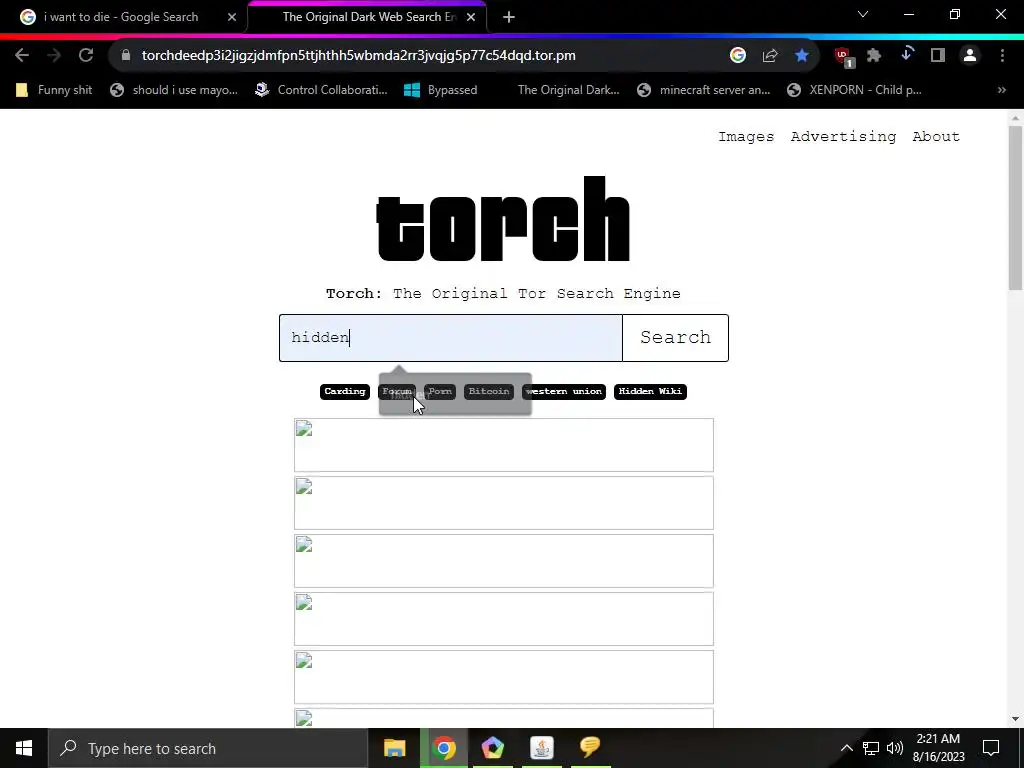Screen dimensions: 1024x768
Task: Click the Search button
Action: (x=675, y=338)
